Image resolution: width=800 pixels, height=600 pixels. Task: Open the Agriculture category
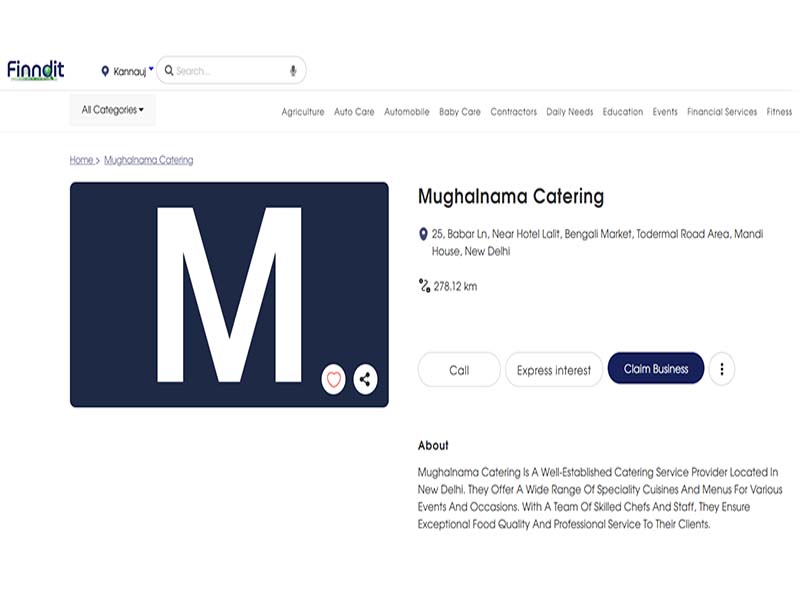303,112
